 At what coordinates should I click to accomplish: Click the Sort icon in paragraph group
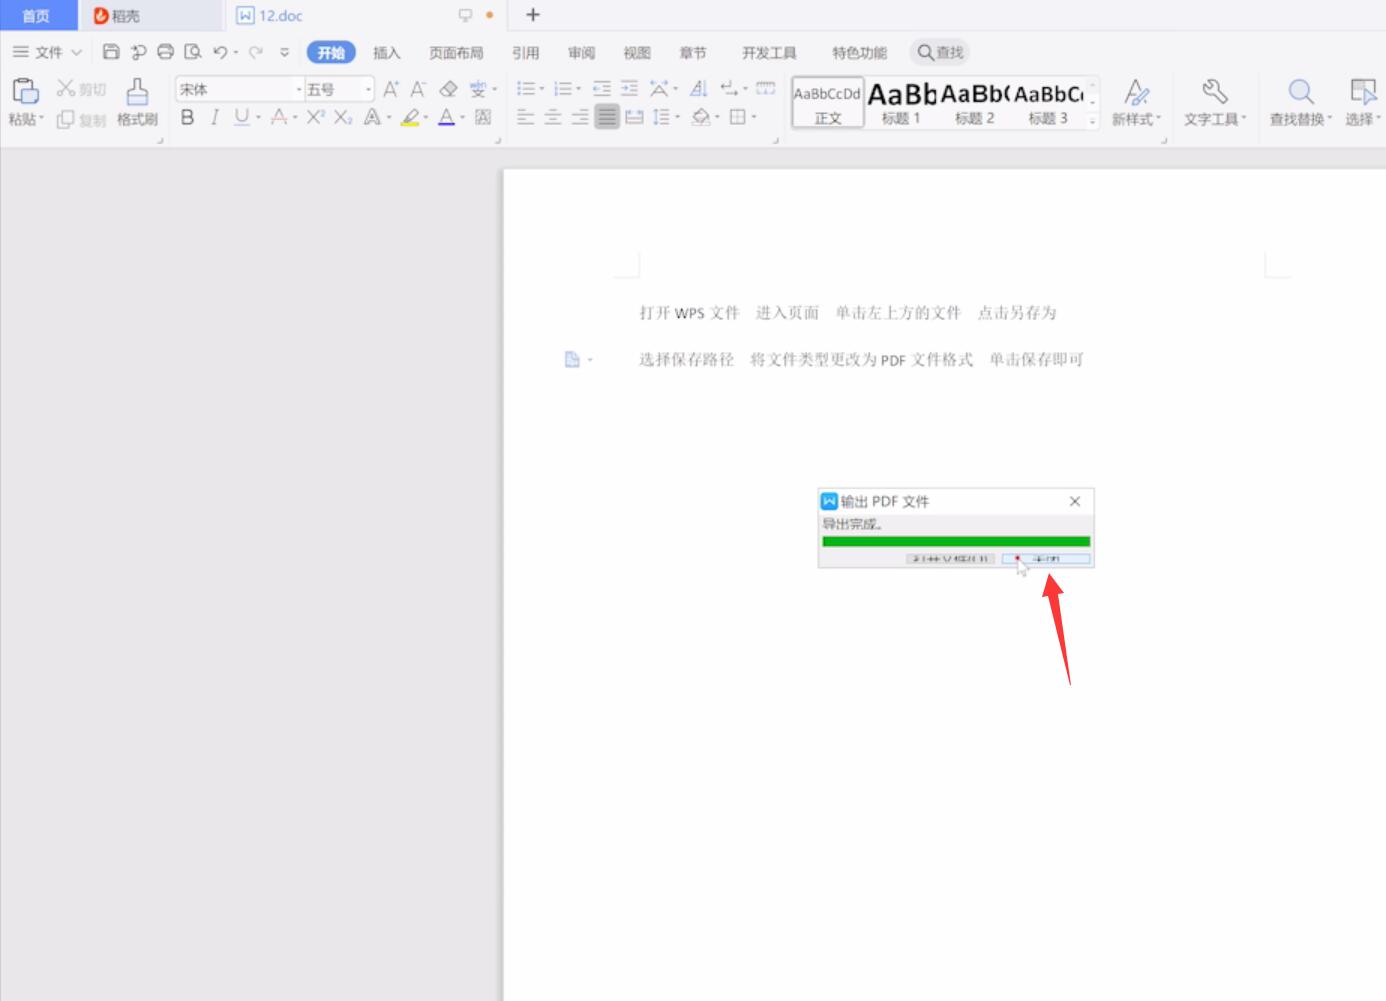coord(699,89)
